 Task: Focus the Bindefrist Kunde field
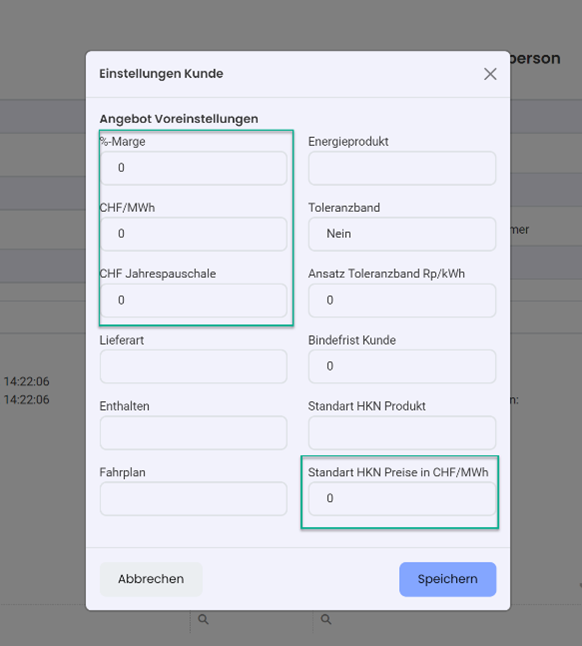click(x=402, y=367)
